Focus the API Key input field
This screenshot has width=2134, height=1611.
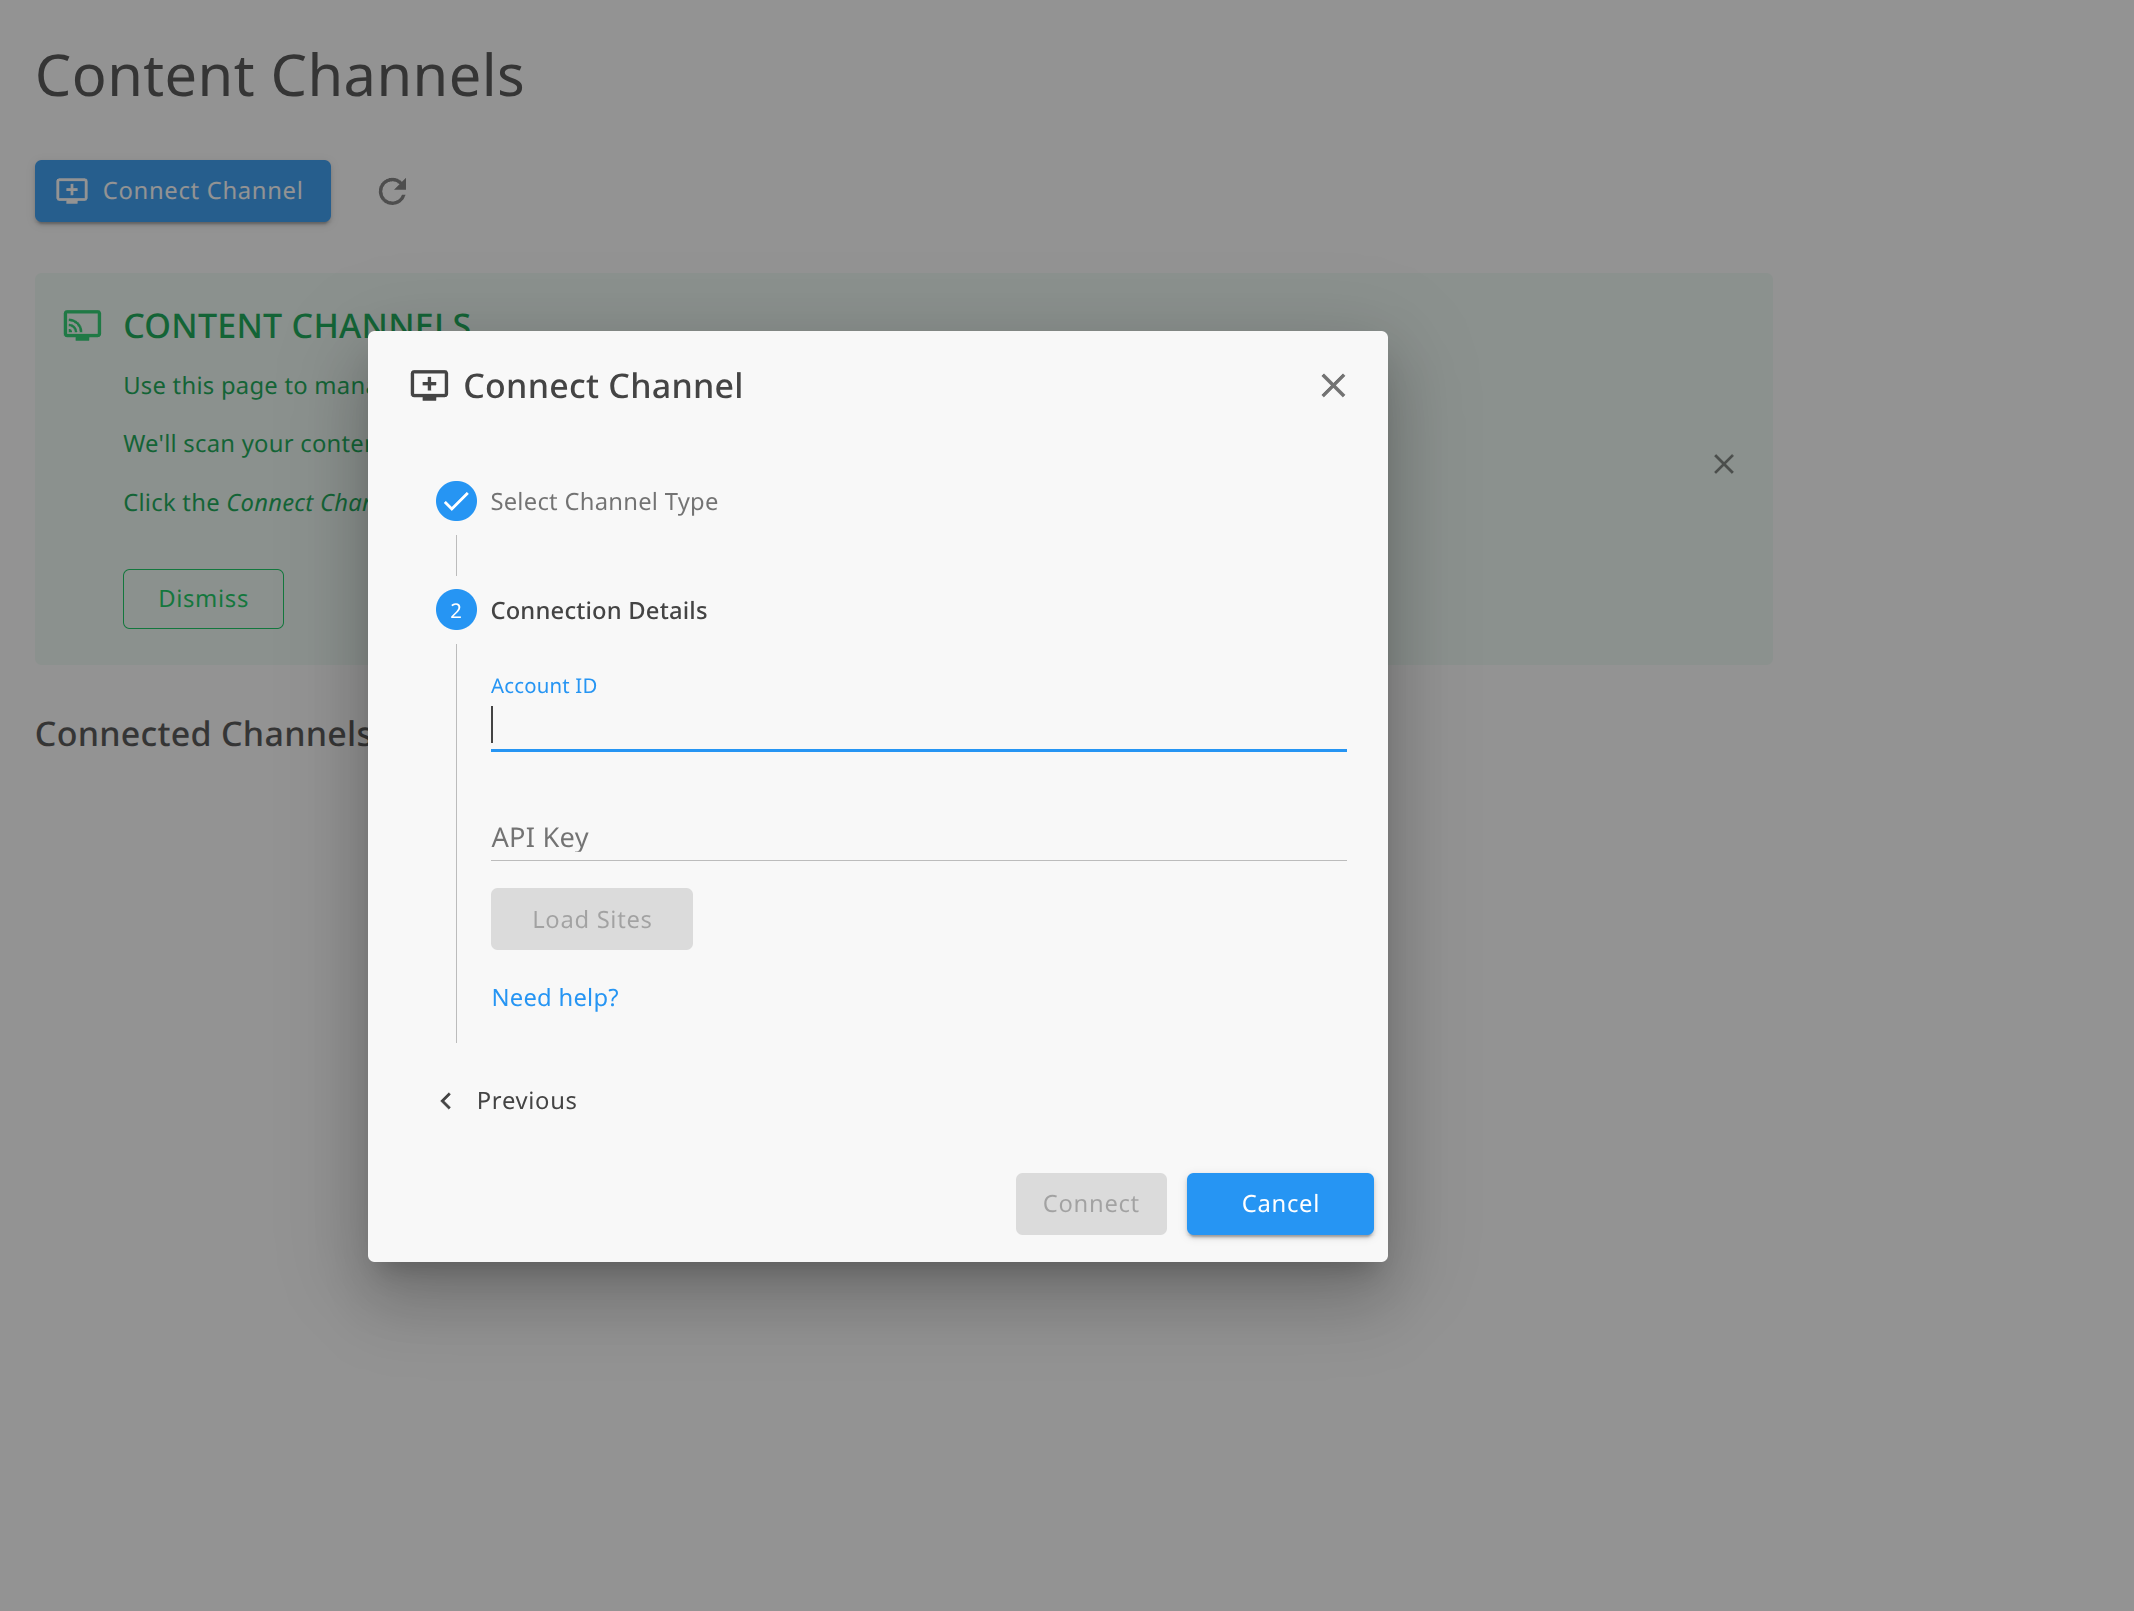tap(918, 837)
